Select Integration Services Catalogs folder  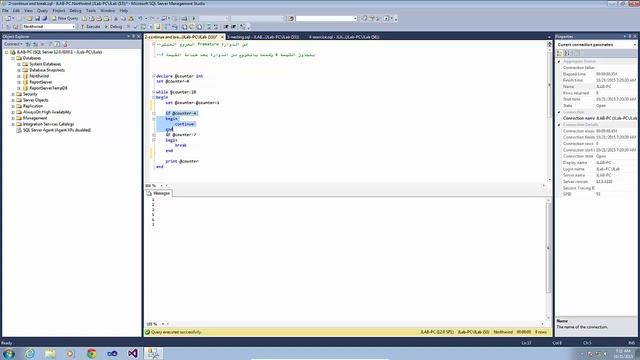click(49, 124)
